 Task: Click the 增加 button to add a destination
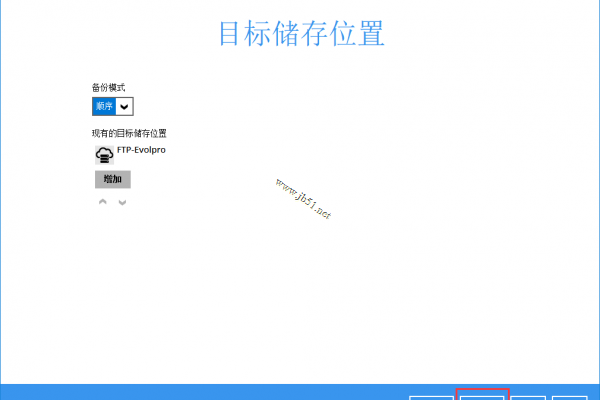coord(113,179)
